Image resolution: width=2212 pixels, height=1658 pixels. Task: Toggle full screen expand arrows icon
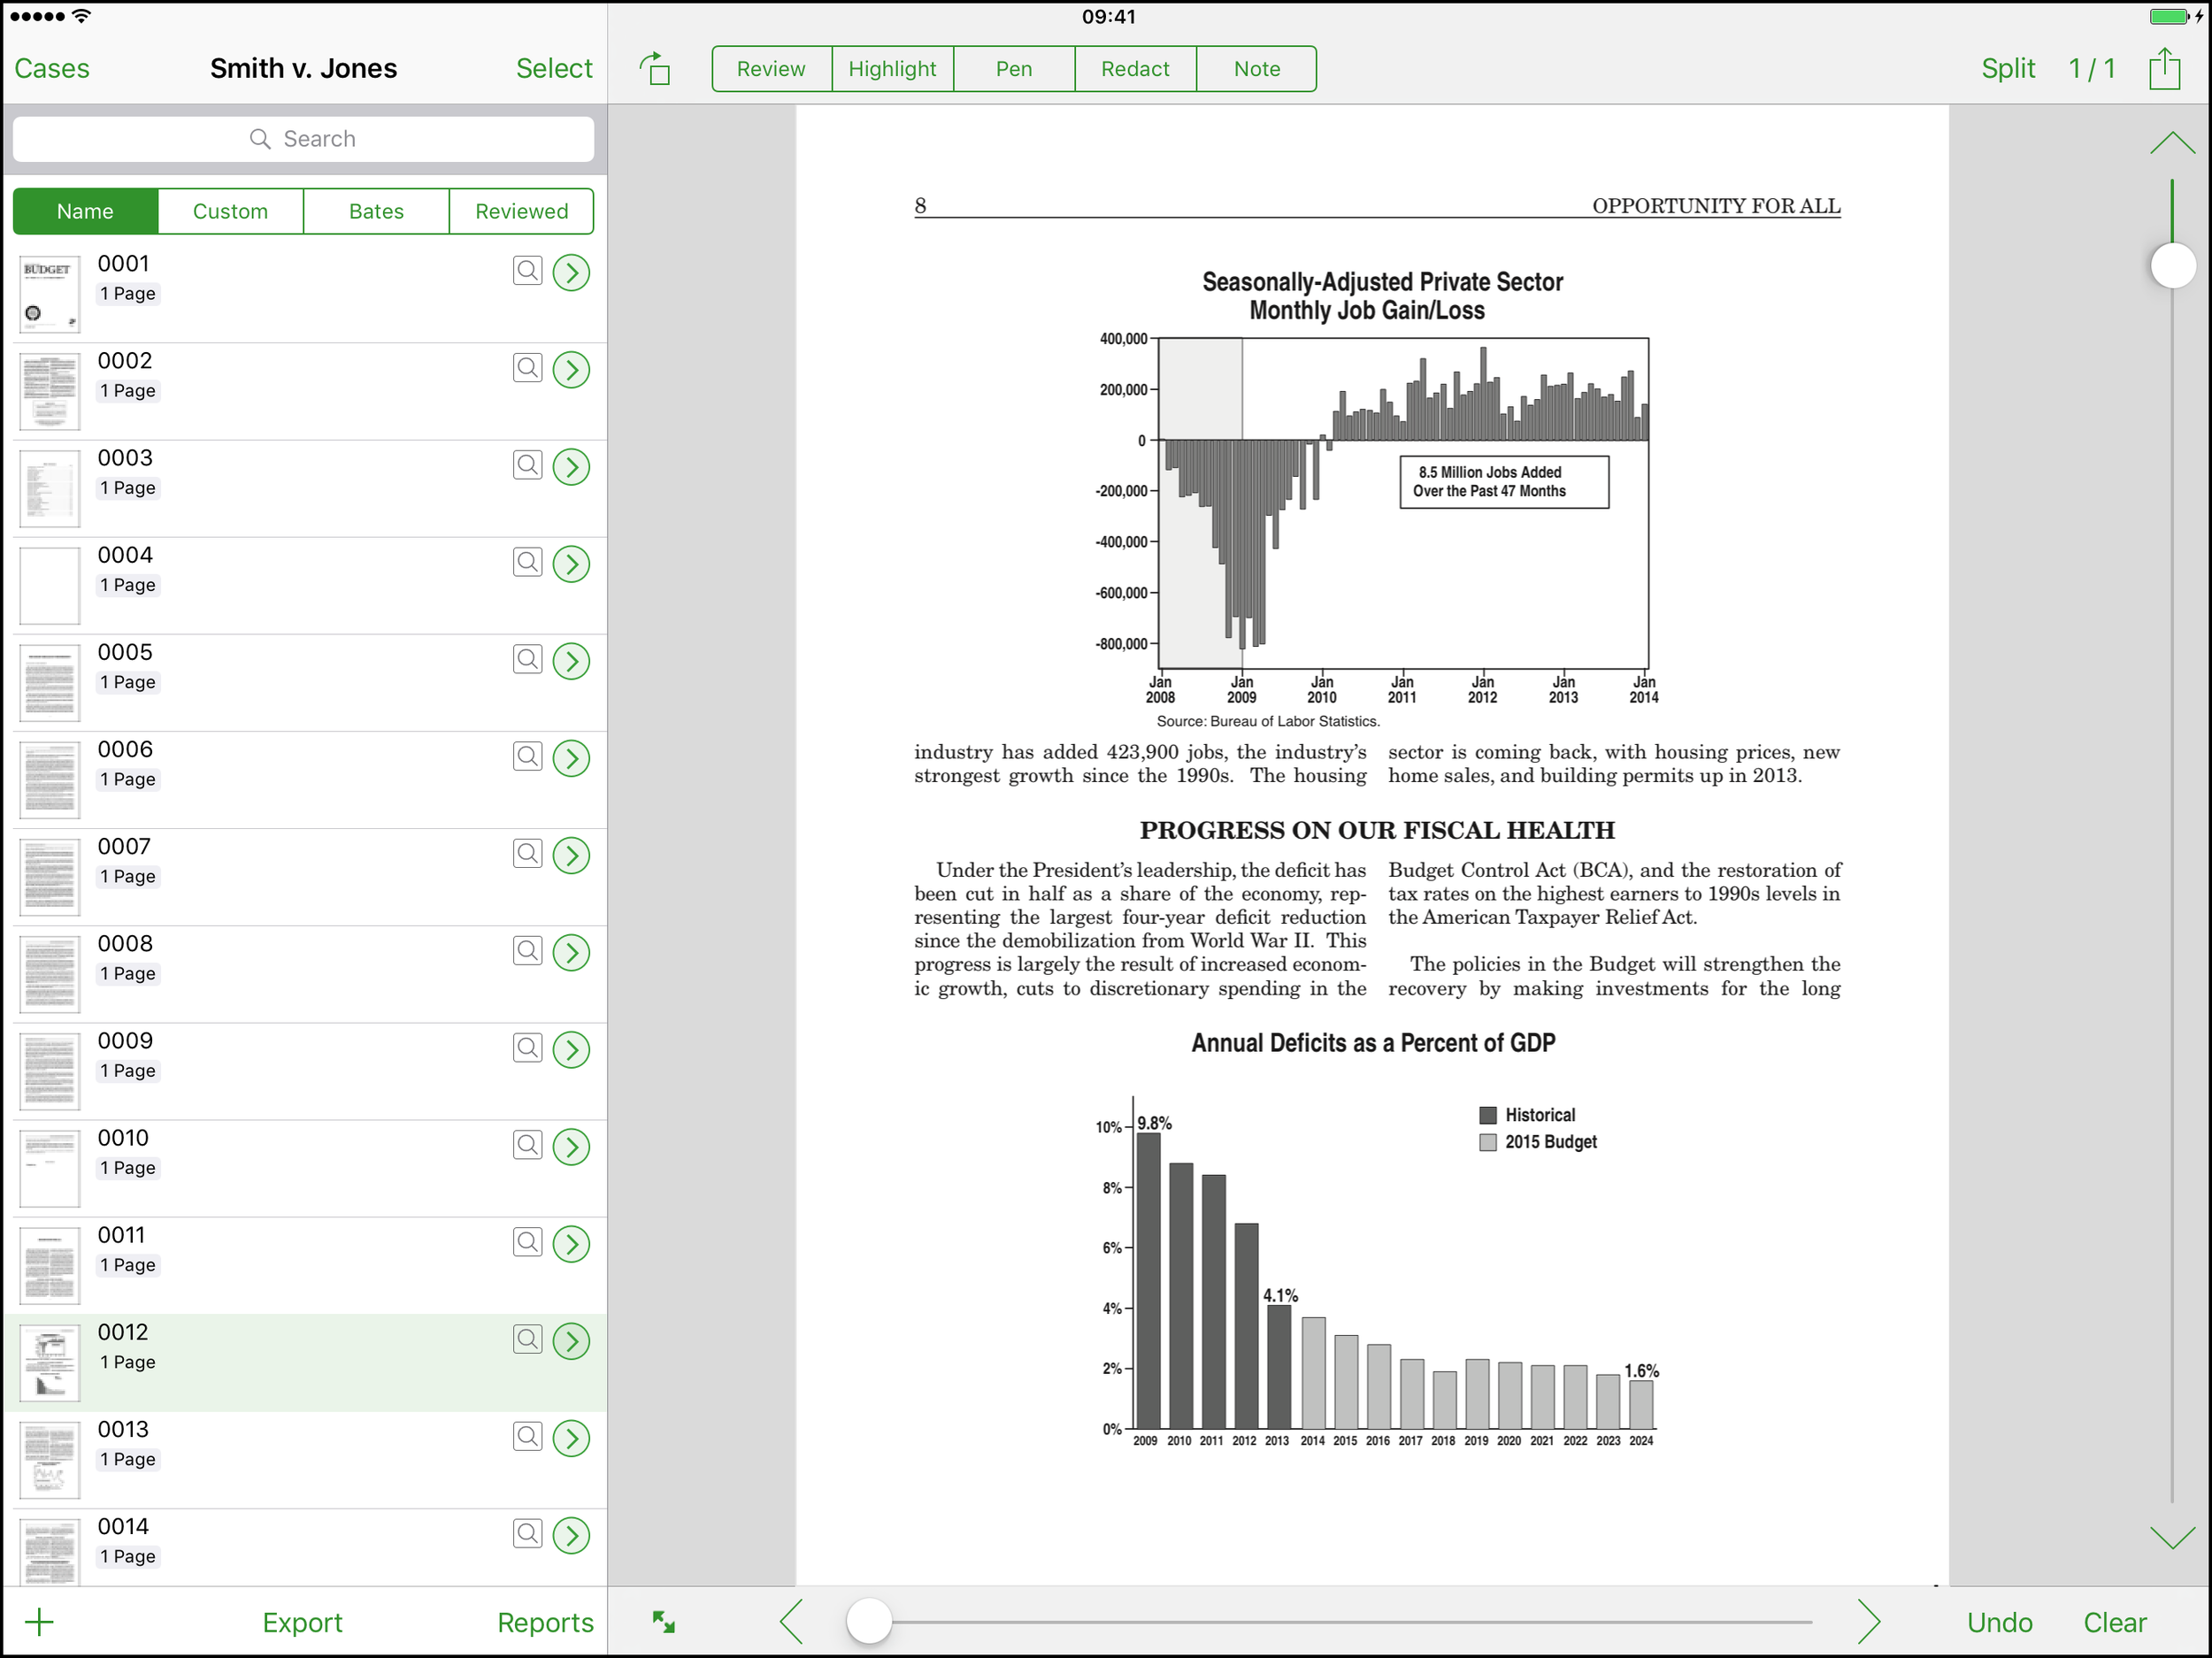click(x=664, y=1622)
